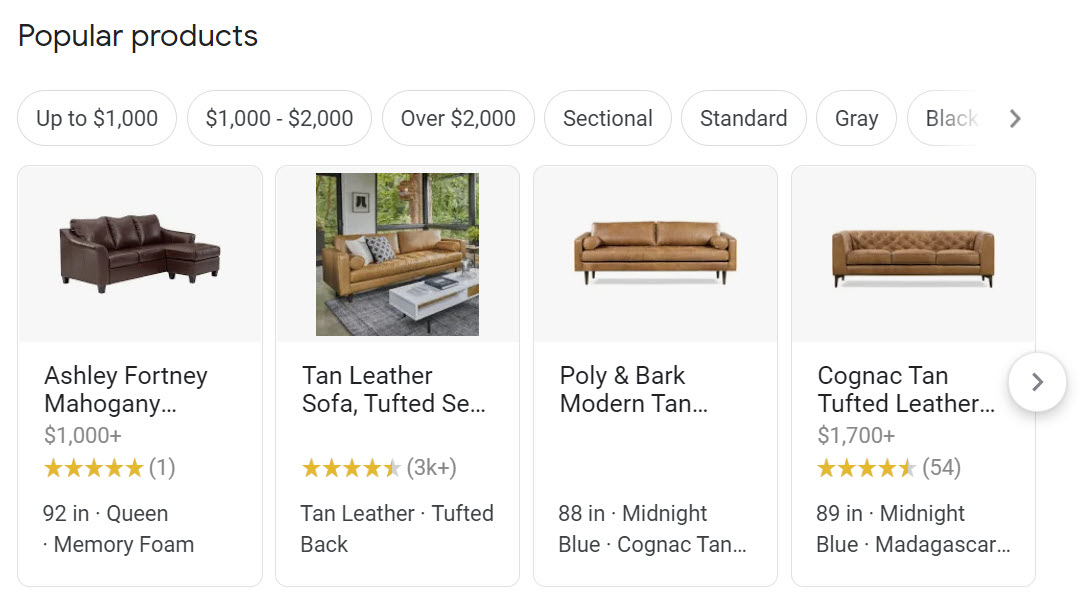Filter results by Sectional
This screenshot has width=1083, height=611.
[607, 119]
